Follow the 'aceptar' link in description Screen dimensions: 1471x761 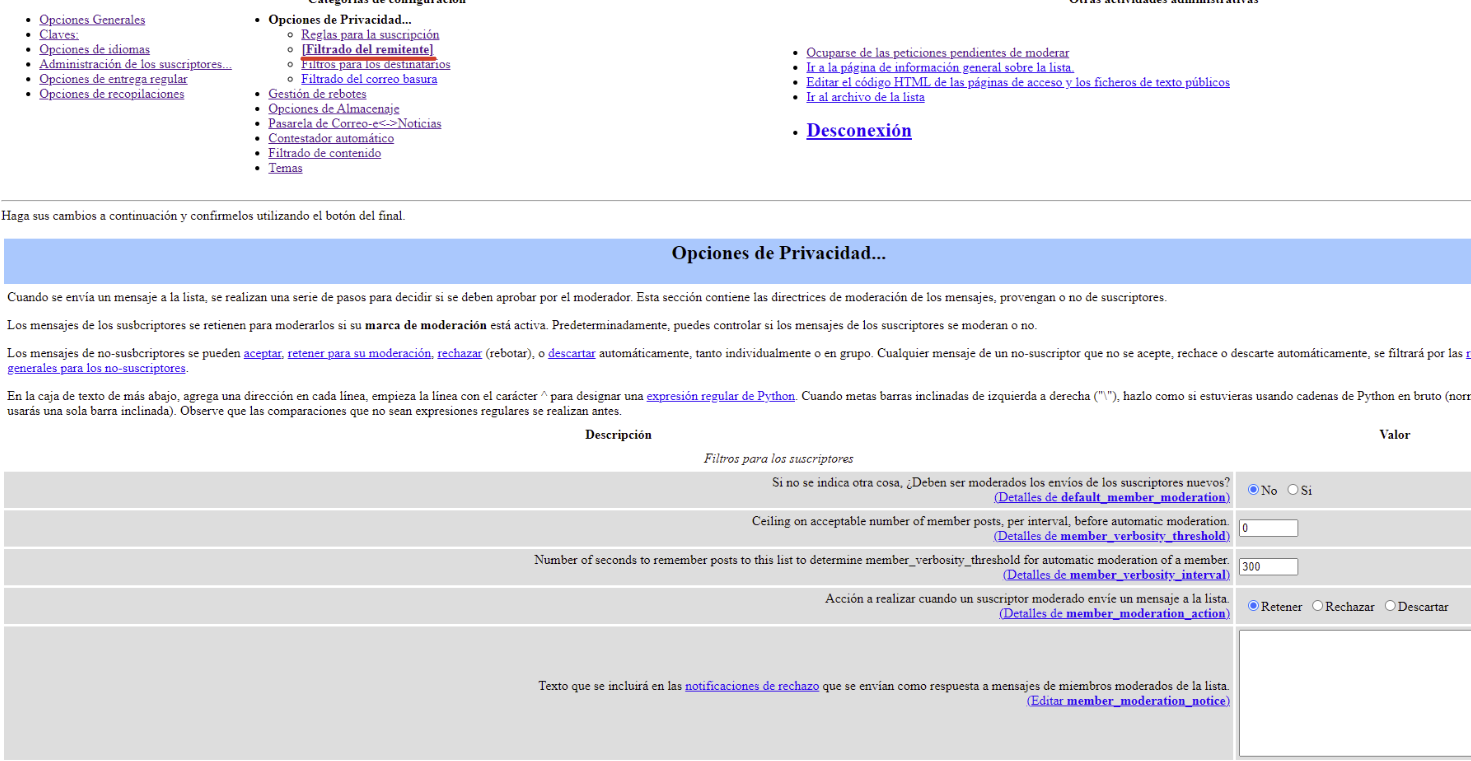[262, 354]
